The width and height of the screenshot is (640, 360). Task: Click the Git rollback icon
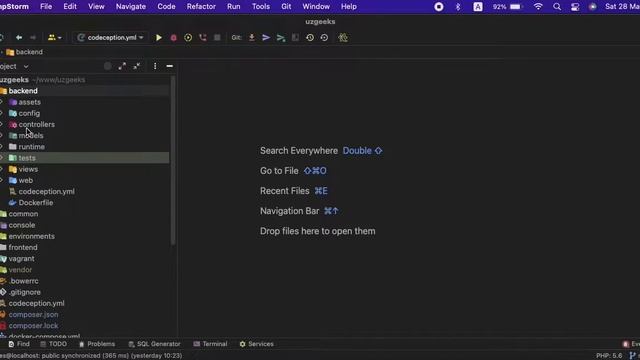coord(324,38)
